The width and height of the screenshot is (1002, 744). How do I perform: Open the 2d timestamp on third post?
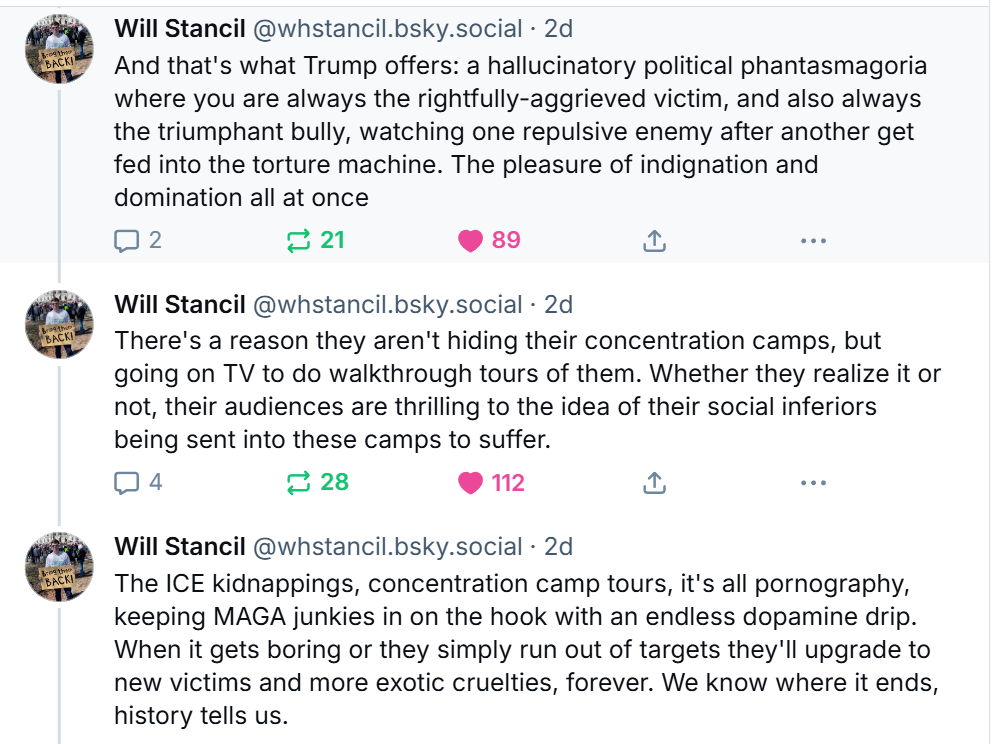click(x=558, y=547)
